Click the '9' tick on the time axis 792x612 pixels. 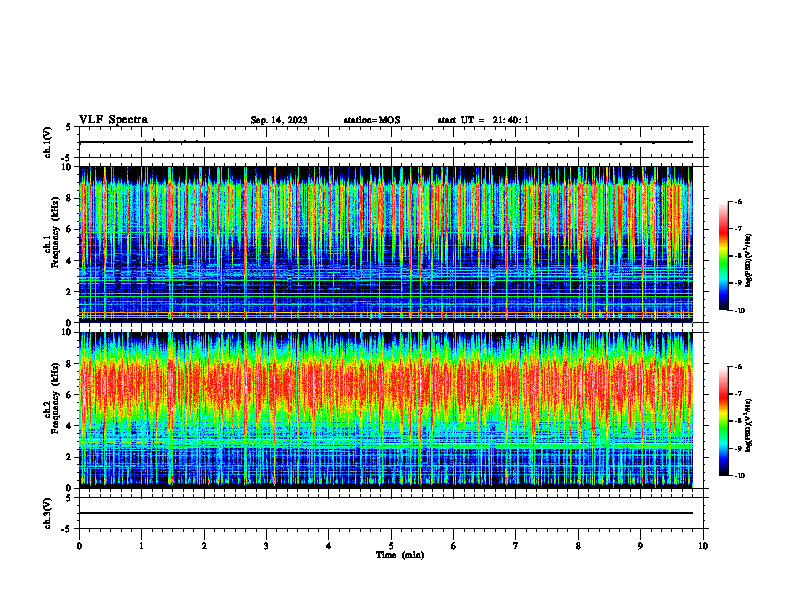click(x=640, y=546)
